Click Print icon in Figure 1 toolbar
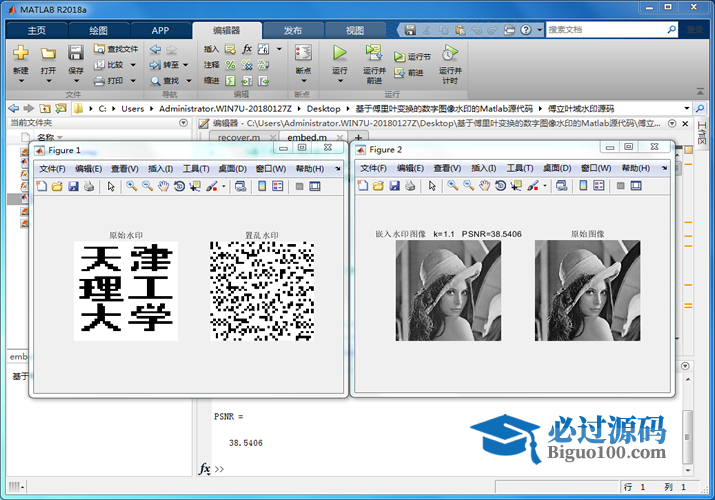Viewport: 715px width, 500px height. (x=89, y=186)
